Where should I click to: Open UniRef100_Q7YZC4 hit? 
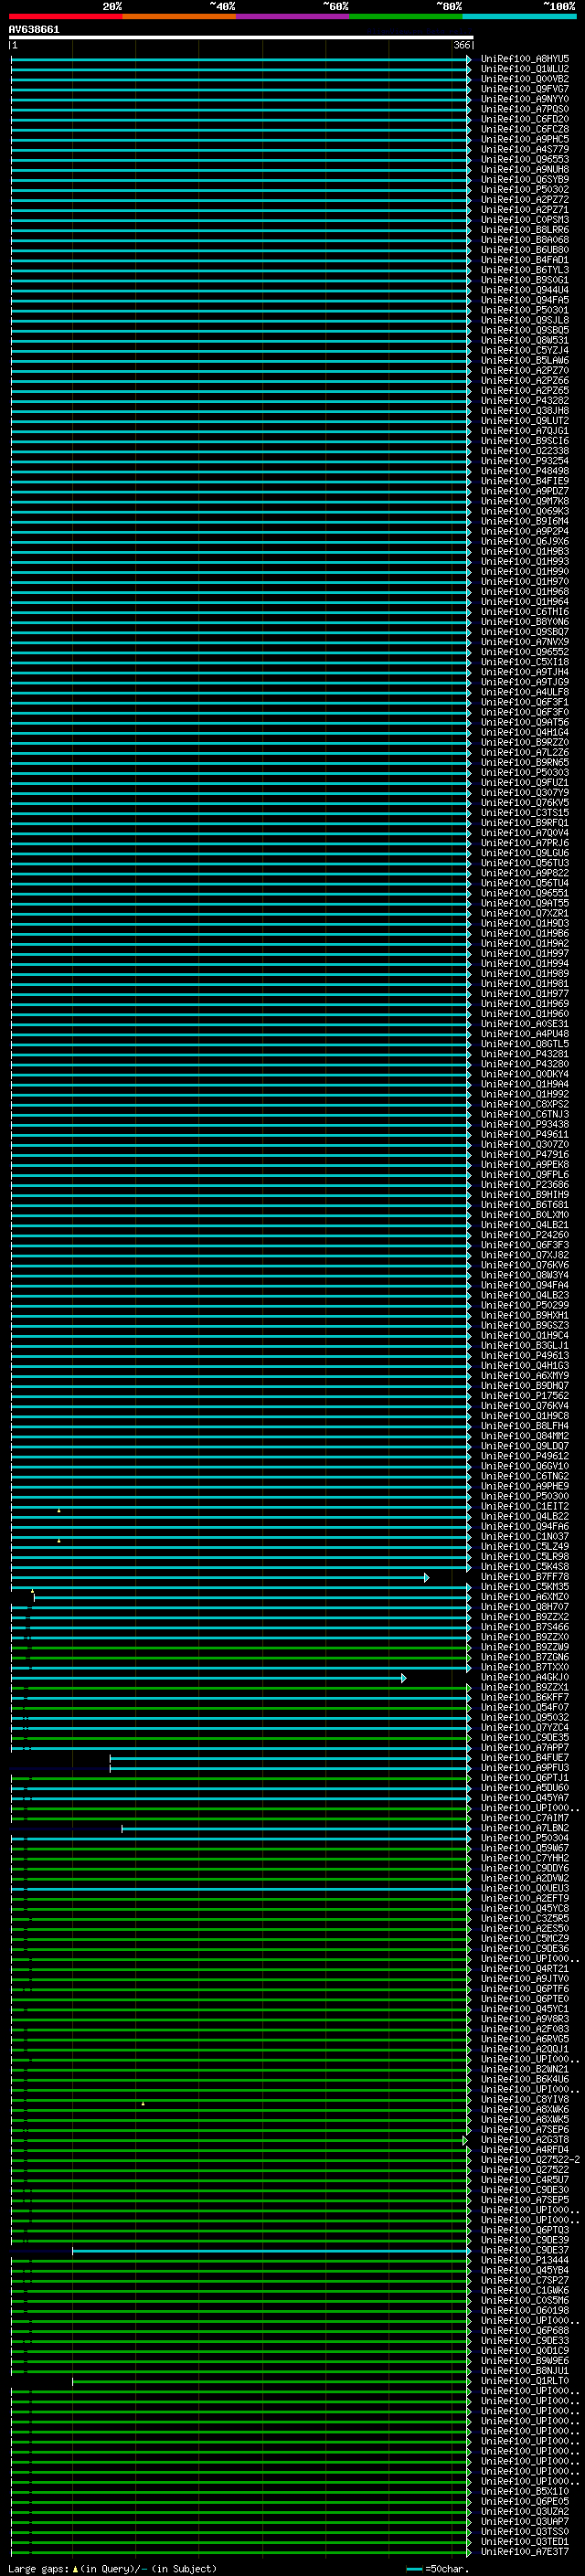pos(524,1728)
